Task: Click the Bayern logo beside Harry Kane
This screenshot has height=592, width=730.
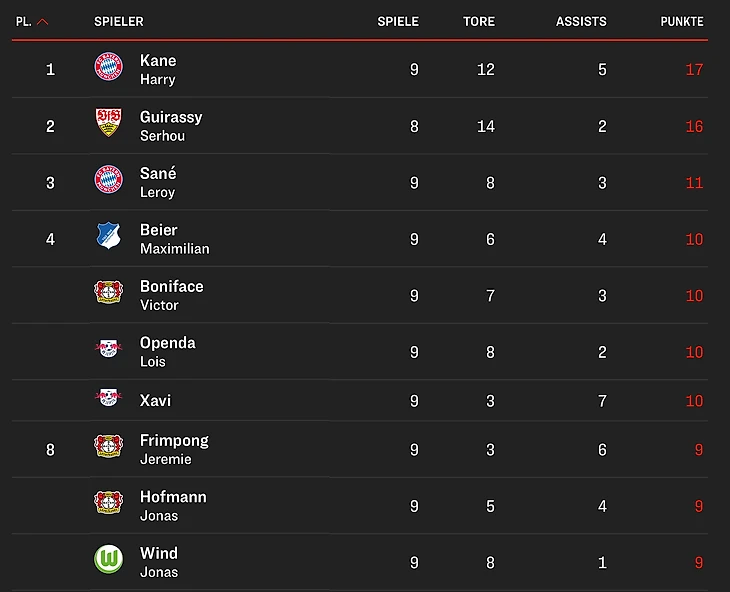Action: 108,67
